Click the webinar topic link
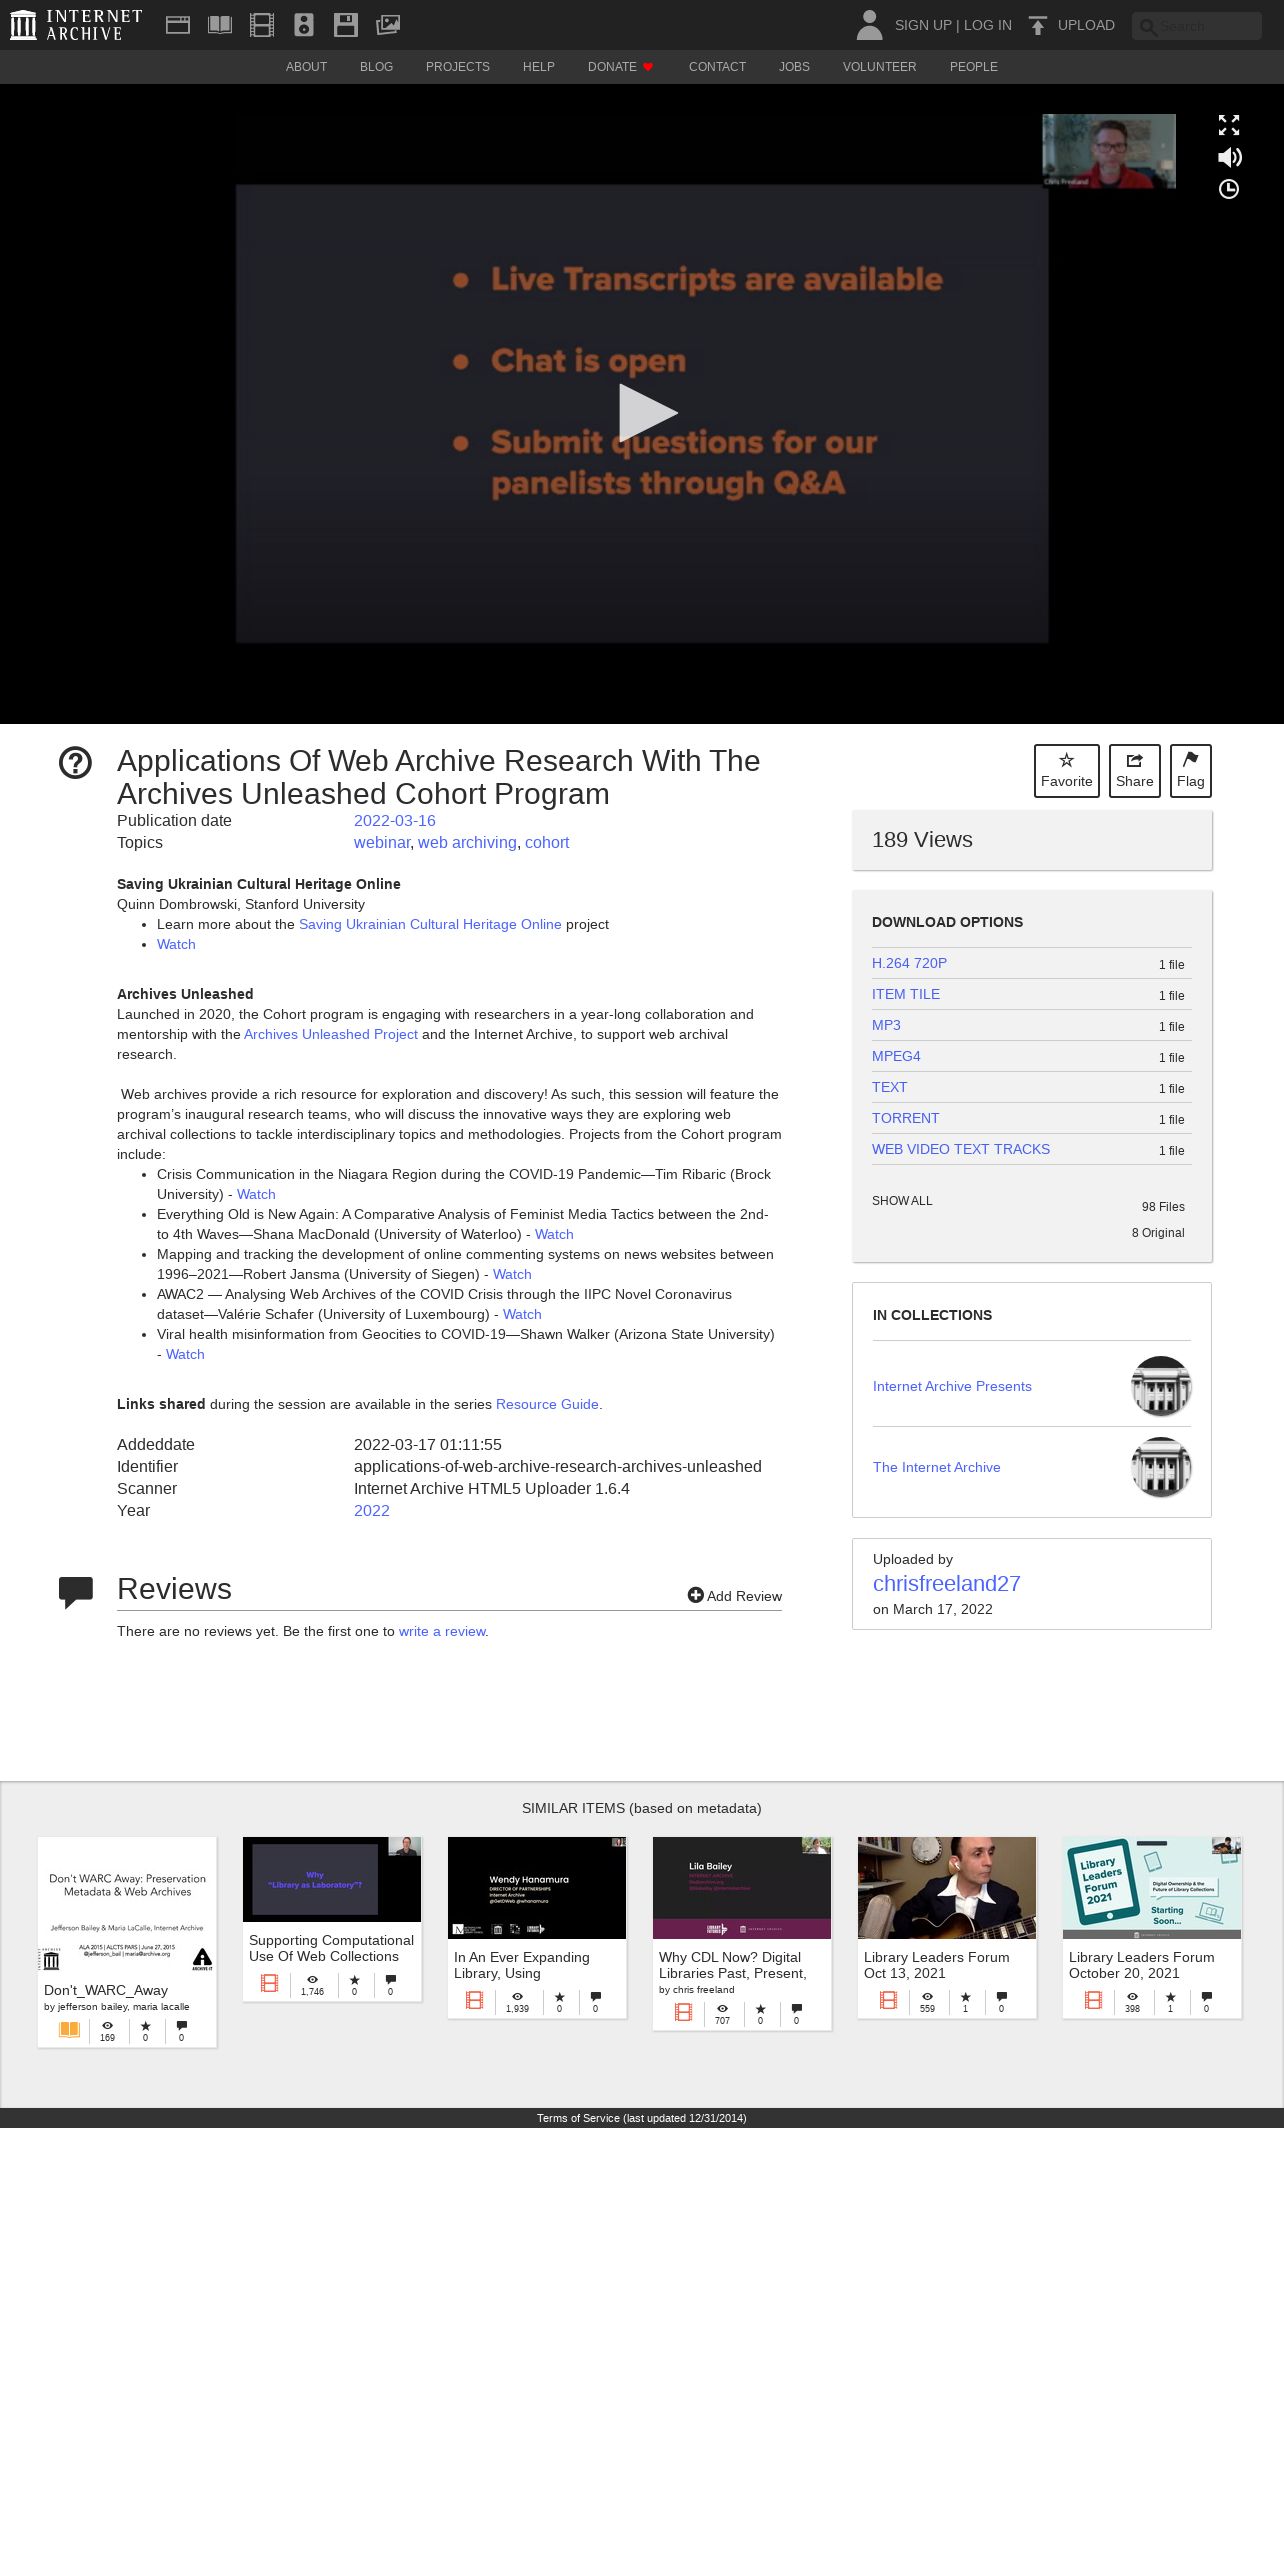The image size is (1284, 2568). 382,842
